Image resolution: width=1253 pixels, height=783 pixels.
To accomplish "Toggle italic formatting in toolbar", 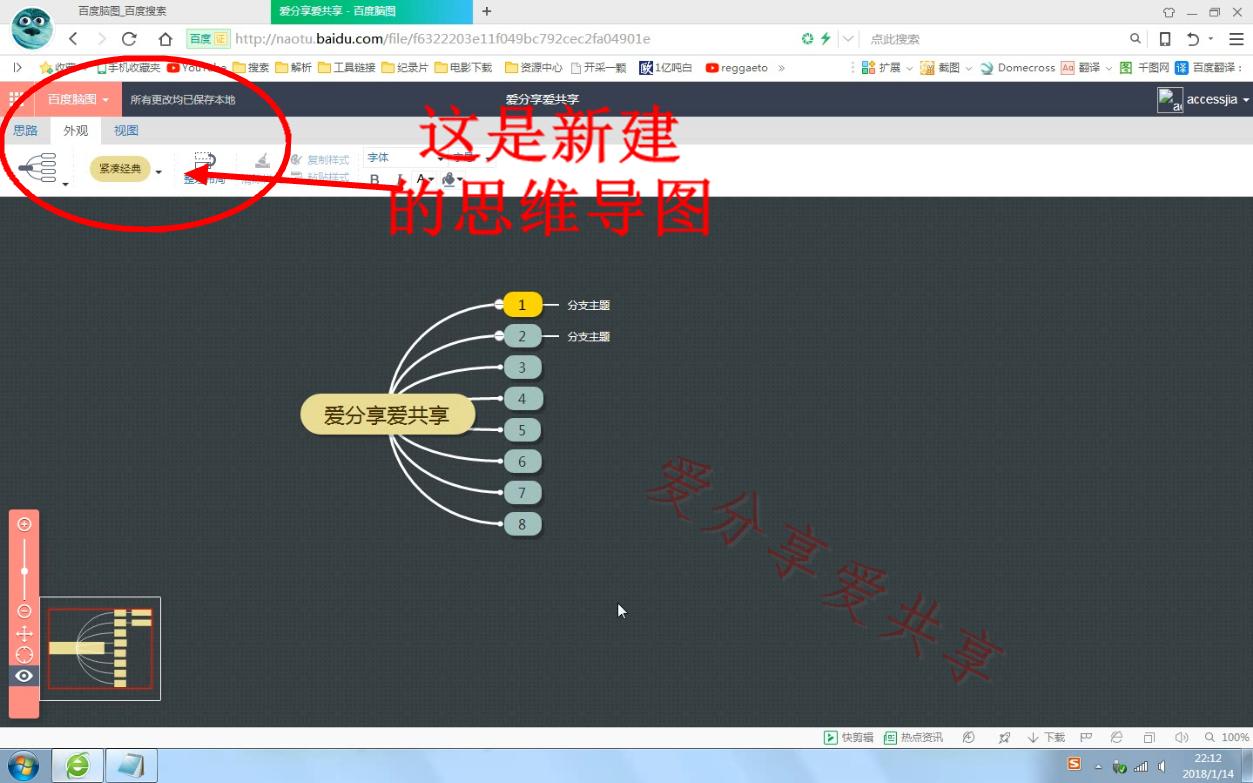I will pos(399,179).
